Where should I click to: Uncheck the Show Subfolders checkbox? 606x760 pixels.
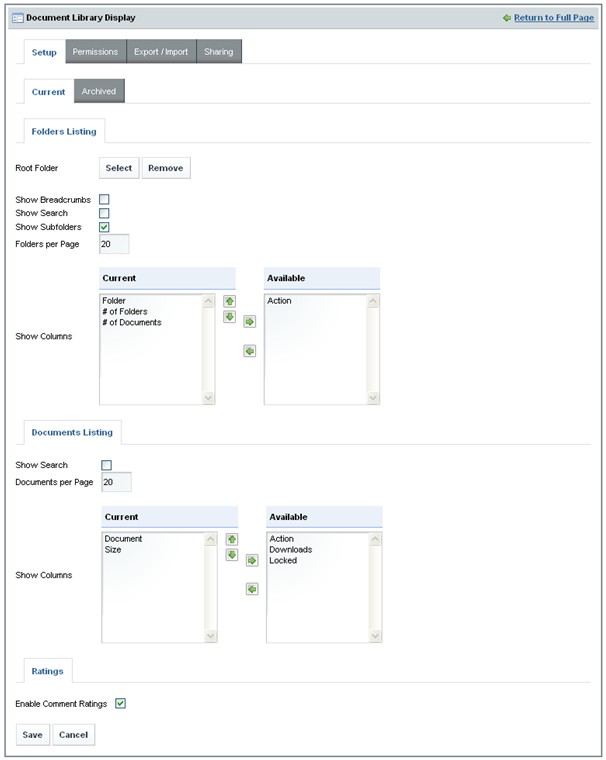pyautogui.click(x=104, y=227)
